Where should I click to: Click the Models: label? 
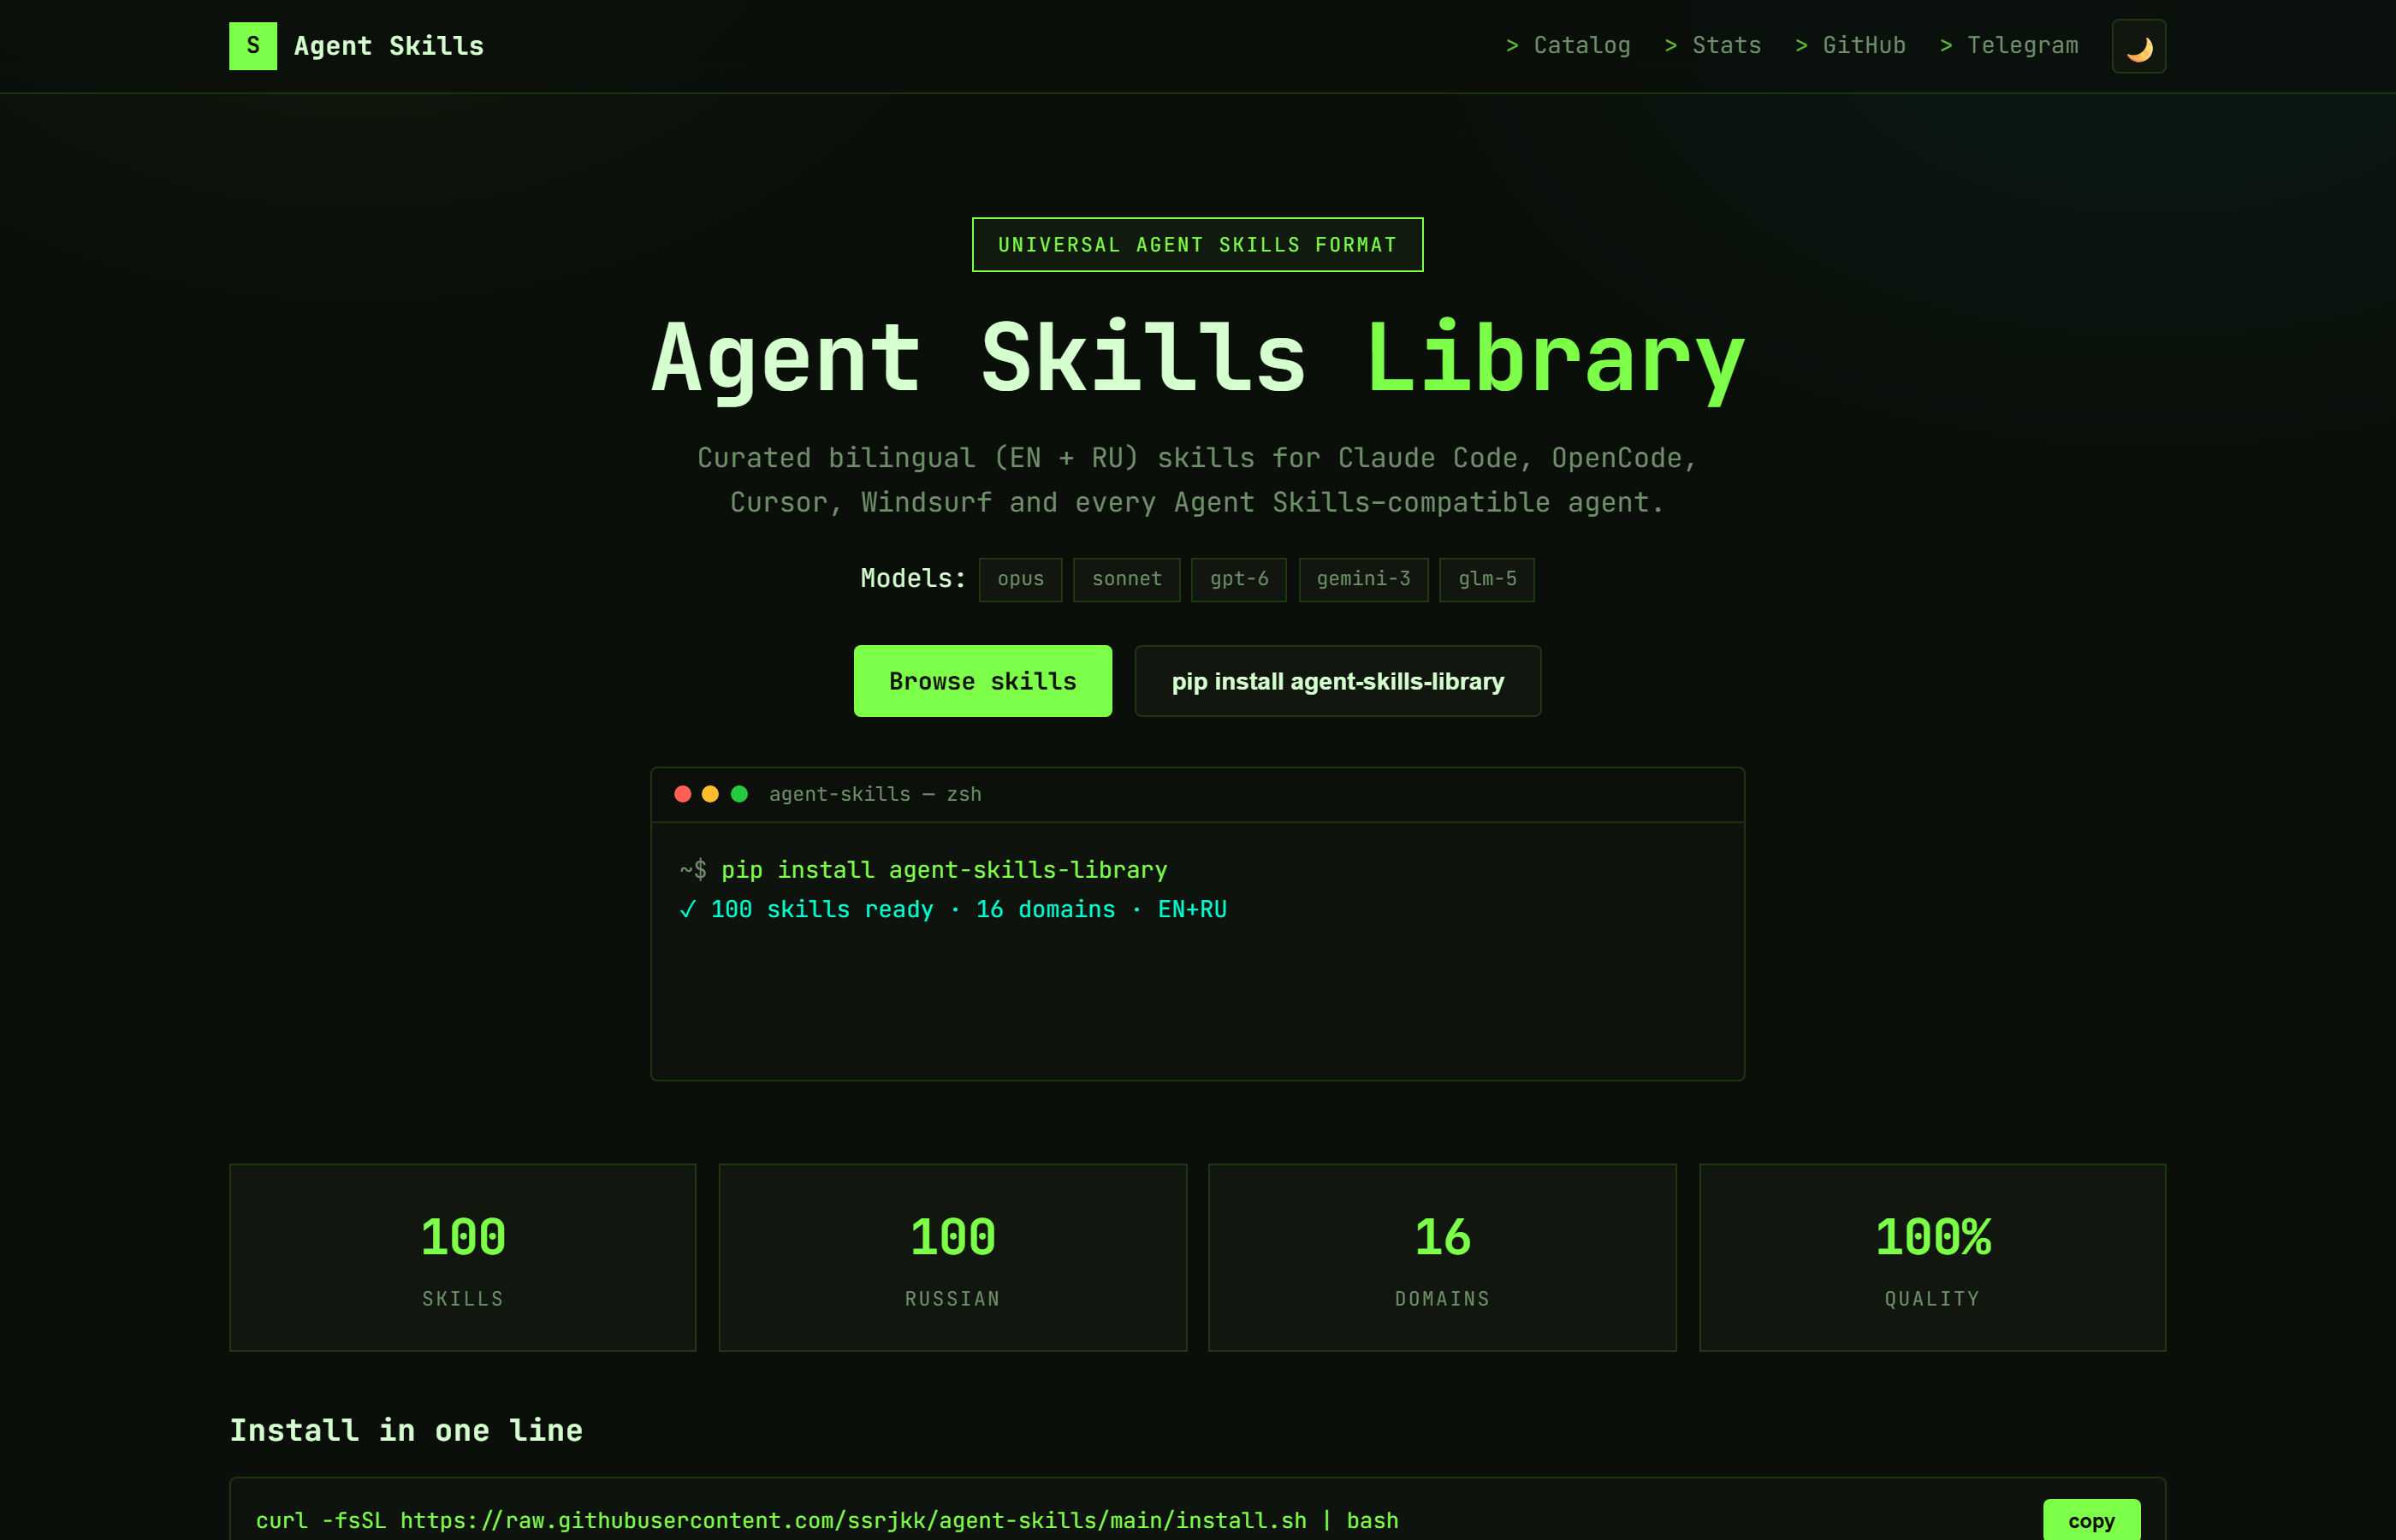pyautogui.click(x=913, y=579)
